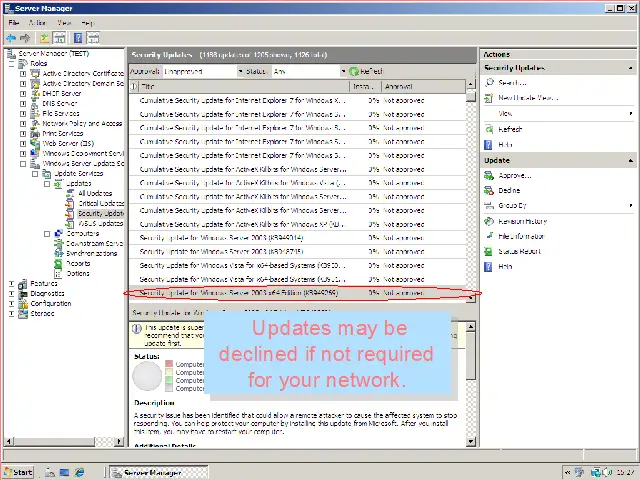Click the Status Report icon

pyautogui.click(x=489, y=251)
